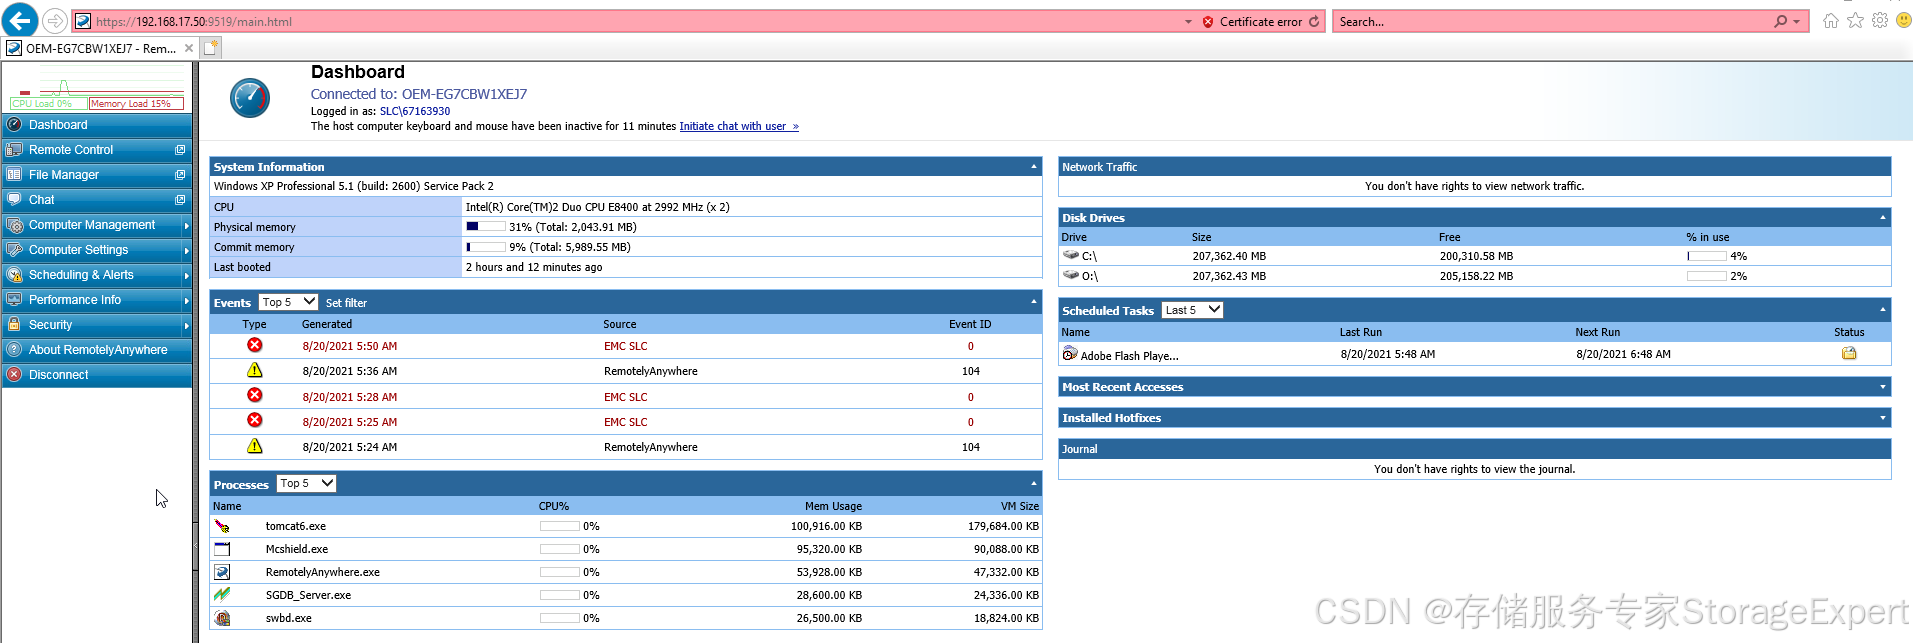Click the Certificate error warning
The height and width of the screenshot is (643, 1913).
point(1252,21)
